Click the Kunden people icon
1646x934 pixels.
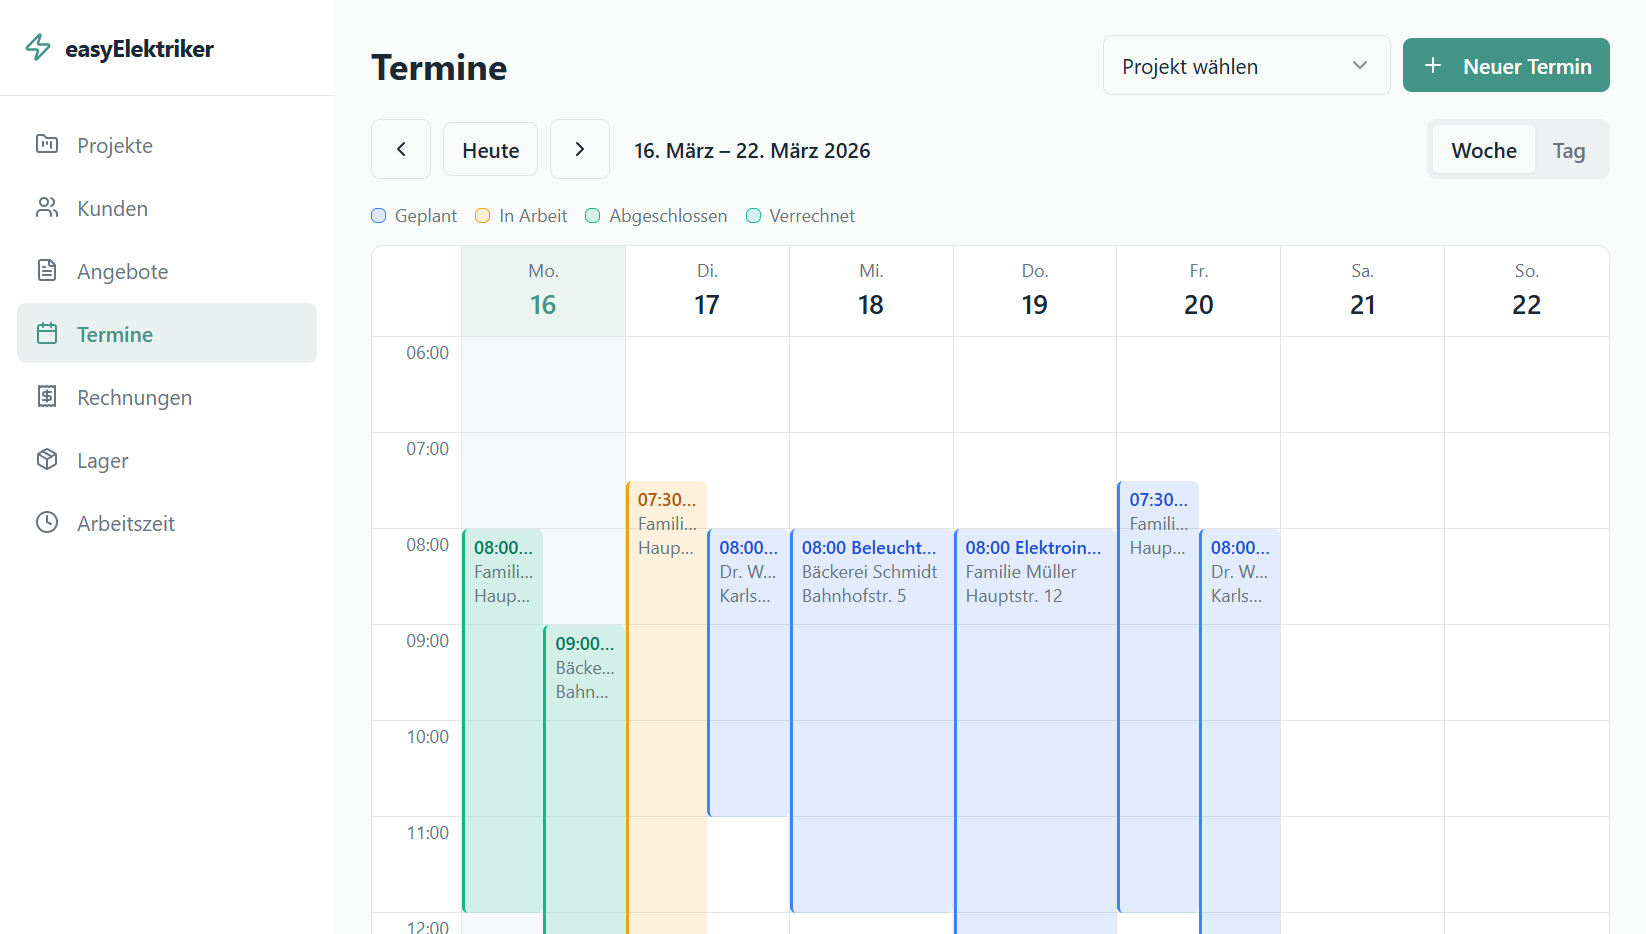[47, 207]
